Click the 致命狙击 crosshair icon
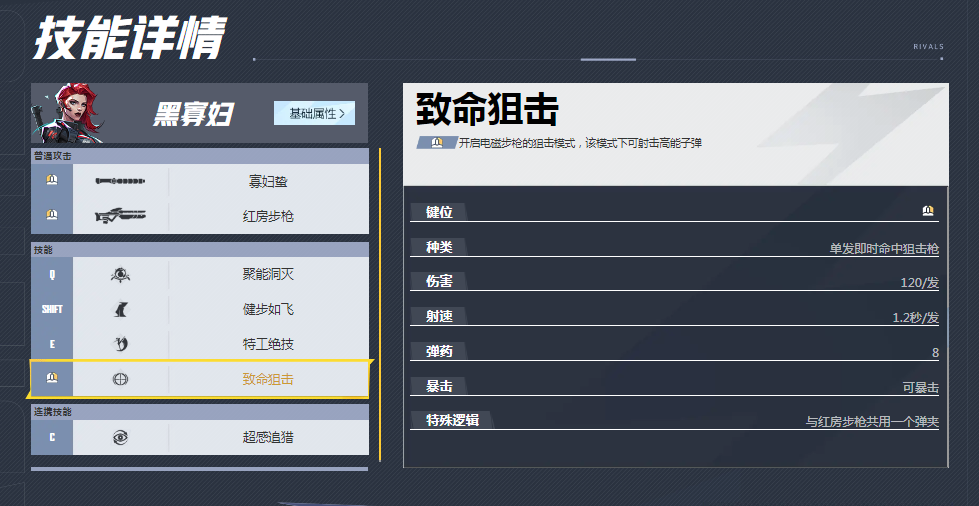The image size is (979, 506). tap(120, 379)
